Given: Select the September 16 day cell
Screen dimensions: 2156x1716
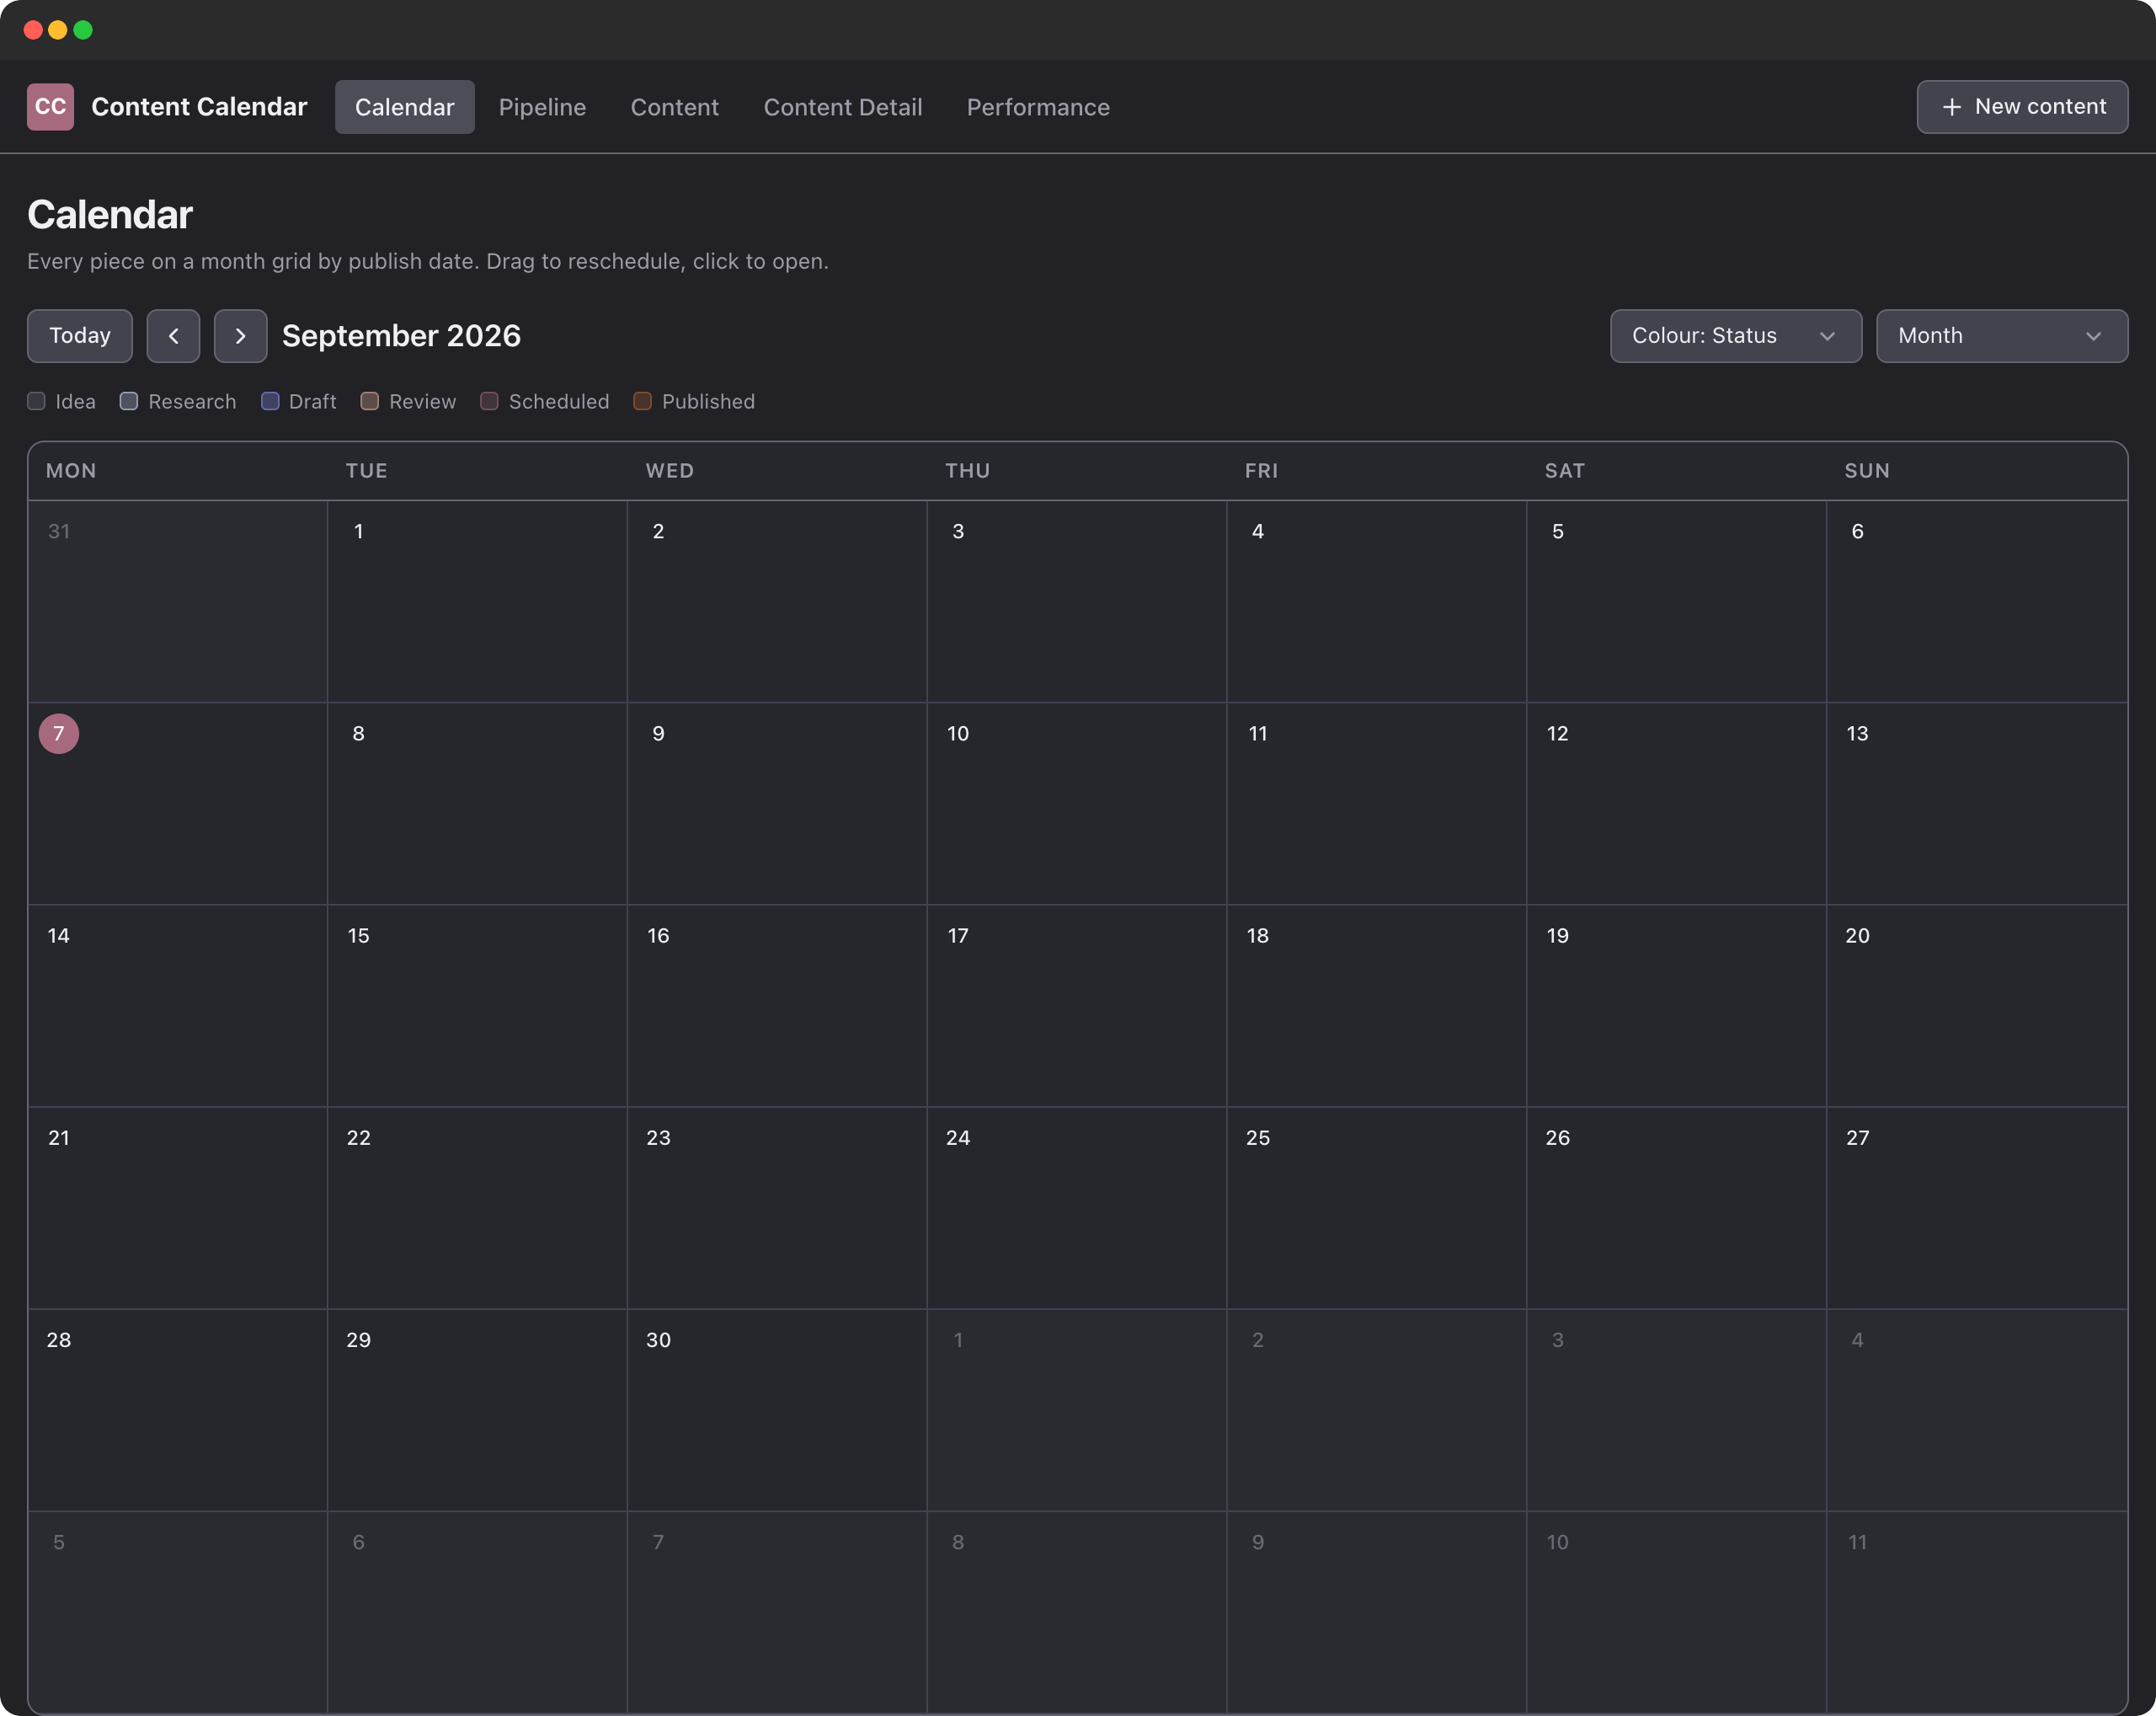Looking at the screenshot, I should click(777, 1006).
